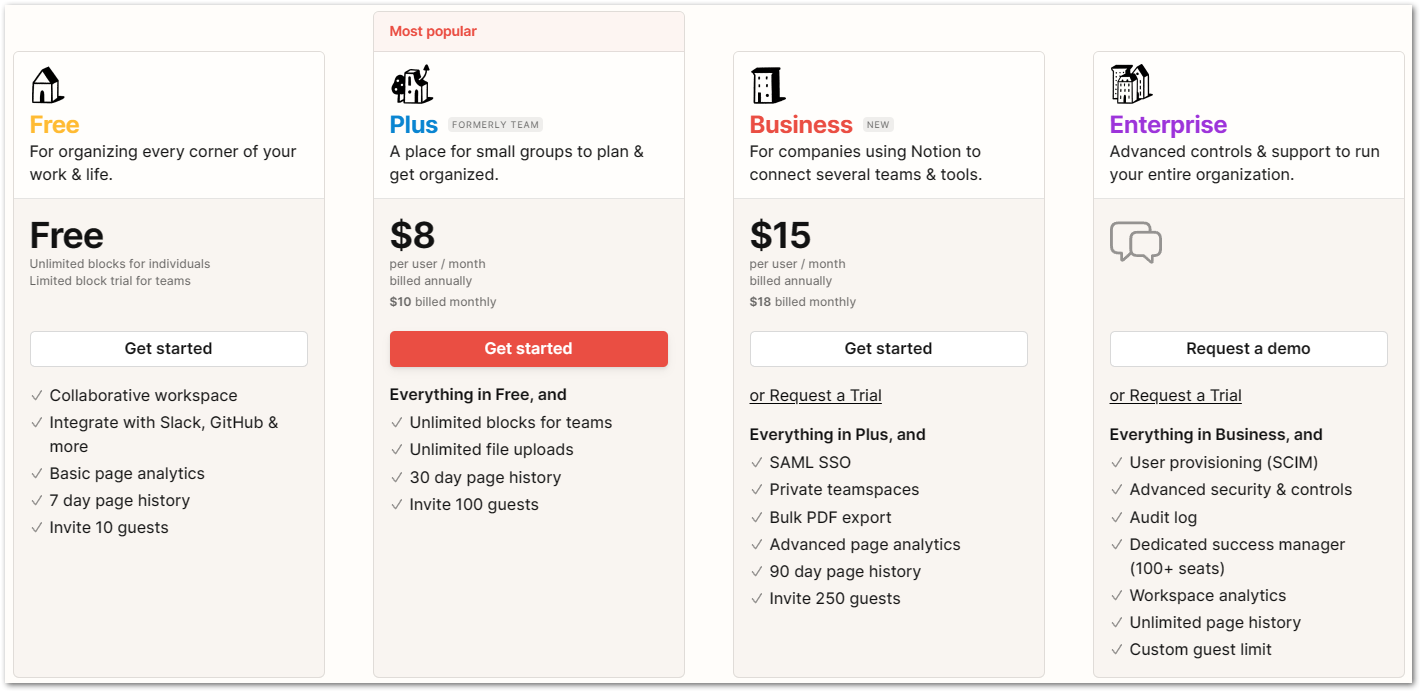Click the Free plan house icon
The image size is (1421, 692).
point(46,86)
